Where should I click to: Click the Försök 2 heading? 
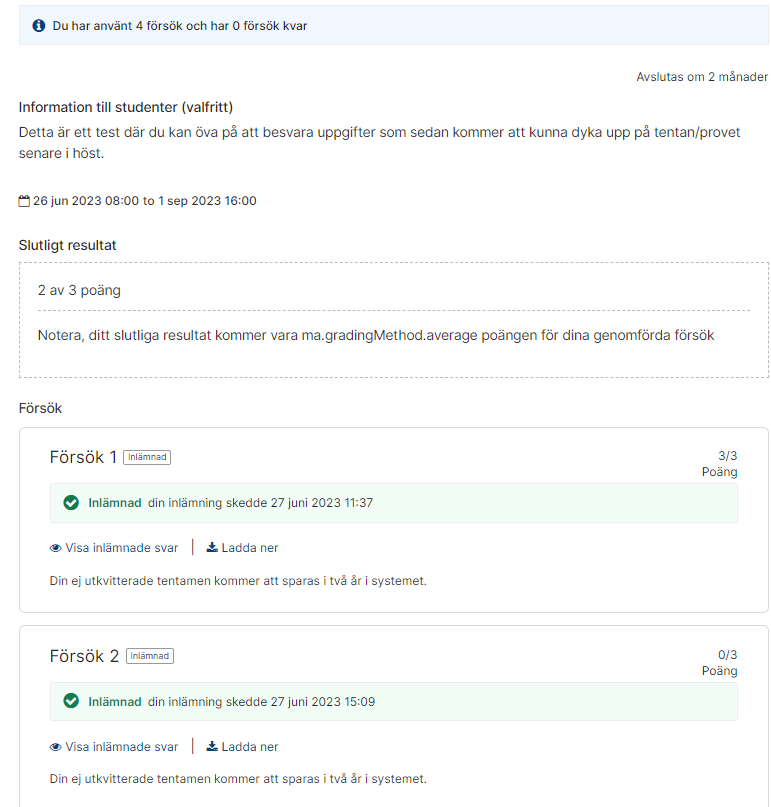(84, 656)
